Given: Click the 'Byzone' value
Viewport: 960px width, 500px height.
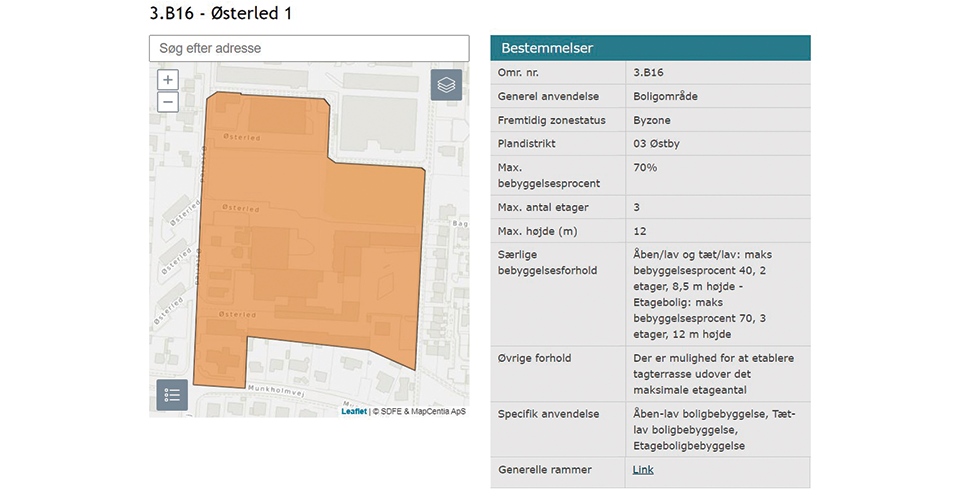Looking at the screenshot, I should tap(652, 120).
